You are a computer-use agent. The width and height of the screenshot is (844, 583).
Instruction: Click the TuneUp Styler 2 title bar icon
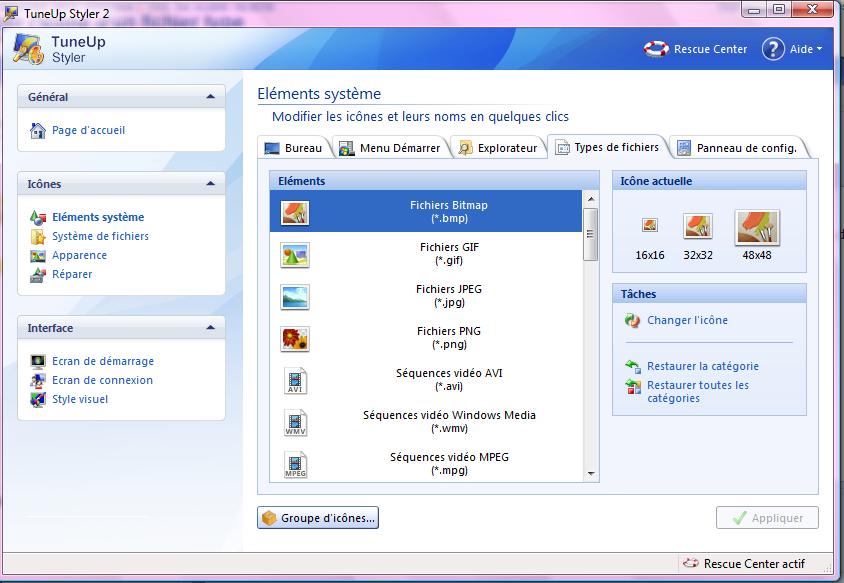[x=11, y=13]
